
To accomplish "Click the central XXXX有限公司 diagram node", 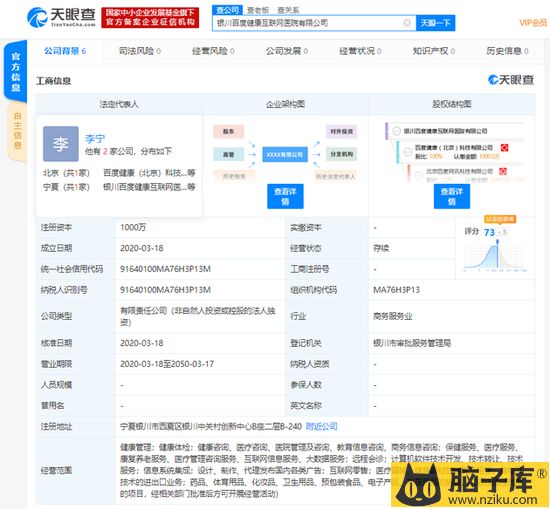I will pos(285,154).
